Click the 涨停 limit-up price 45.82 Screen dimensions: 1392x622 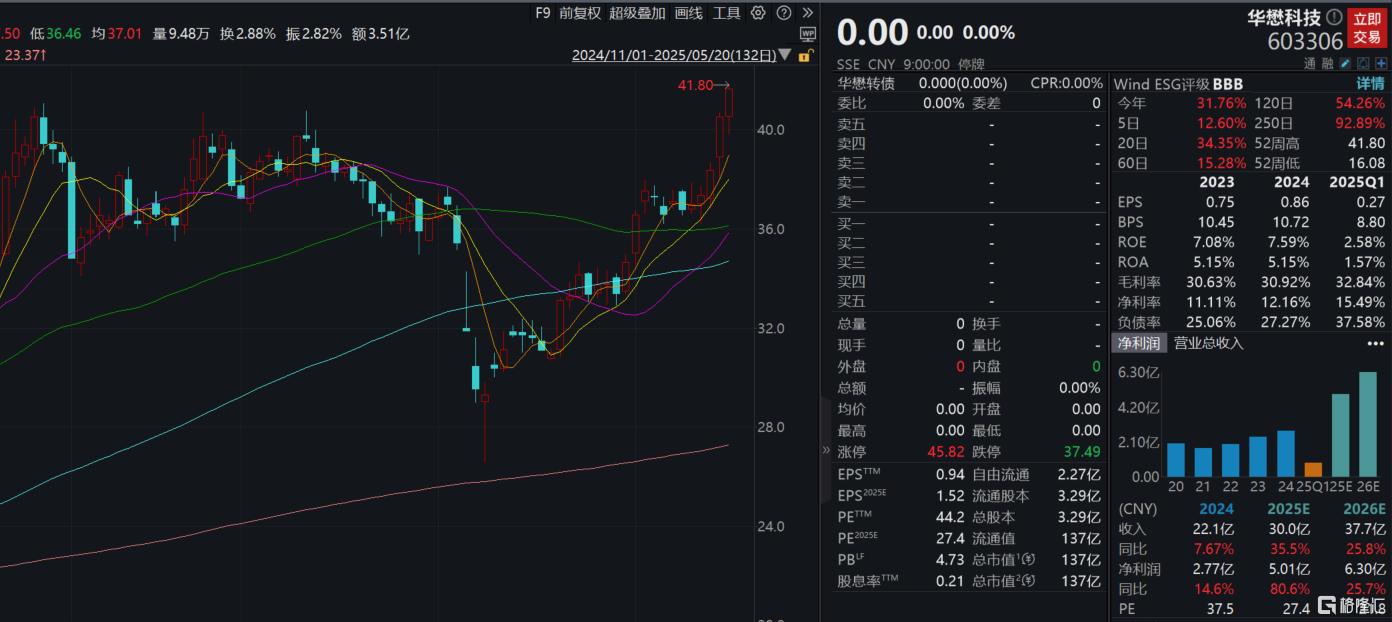(x=944, y=452)
